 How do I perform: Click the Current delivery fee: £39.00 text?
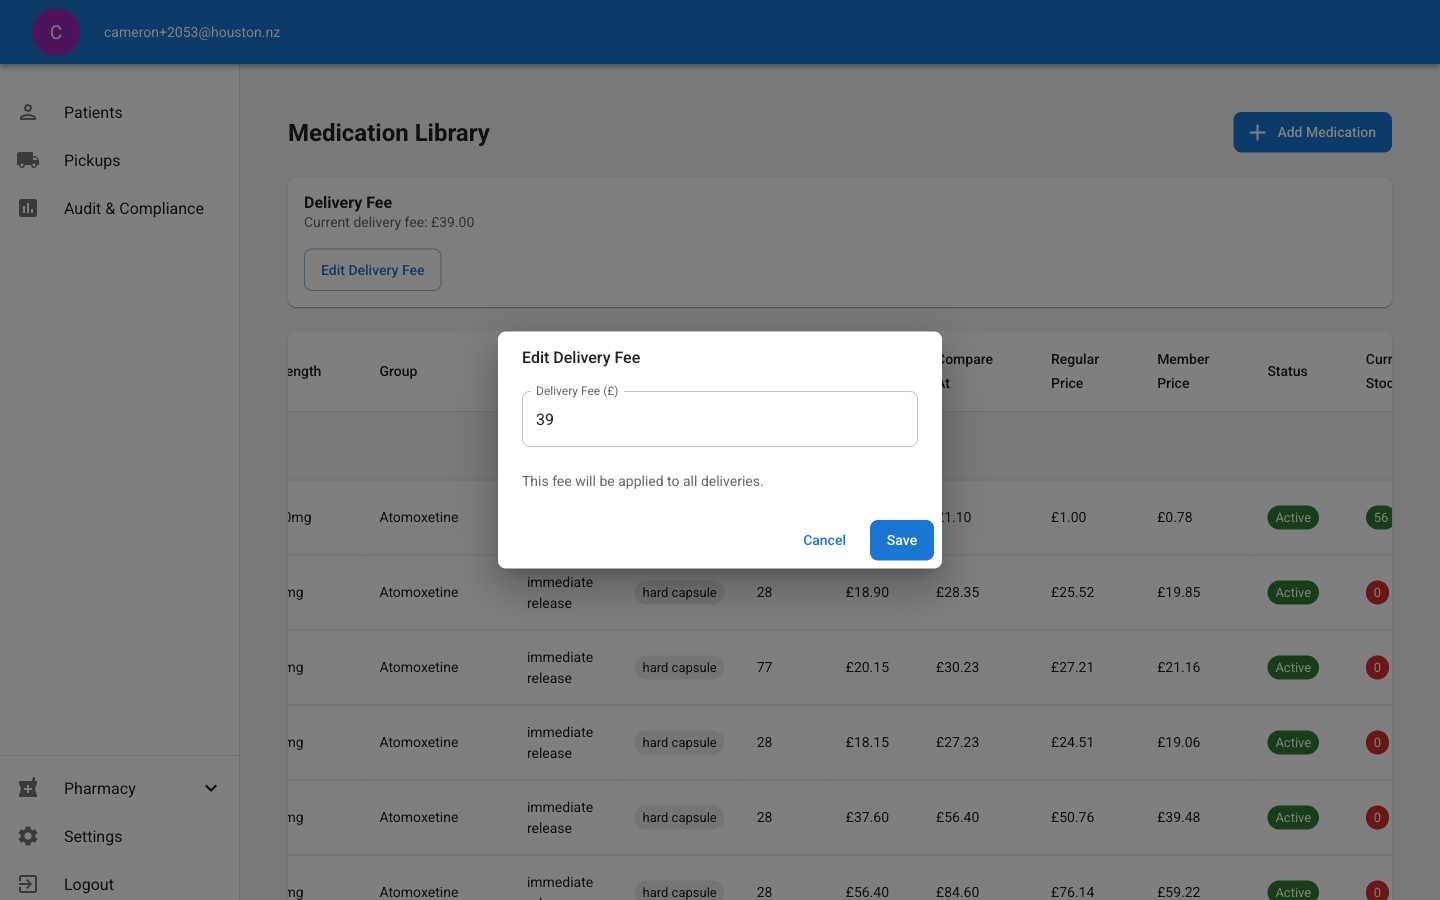click(389, 222)
